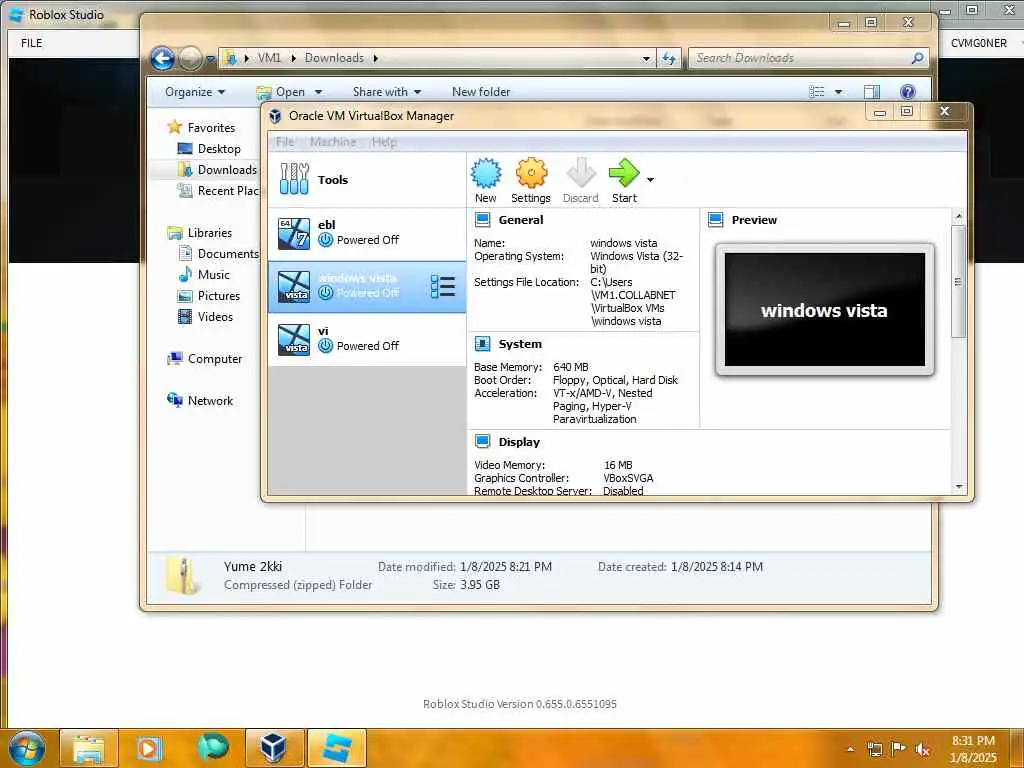This screenshot has width=1024, height=768.
Task: Select the windows vista virtual machine
Action: tap(367, 287)
